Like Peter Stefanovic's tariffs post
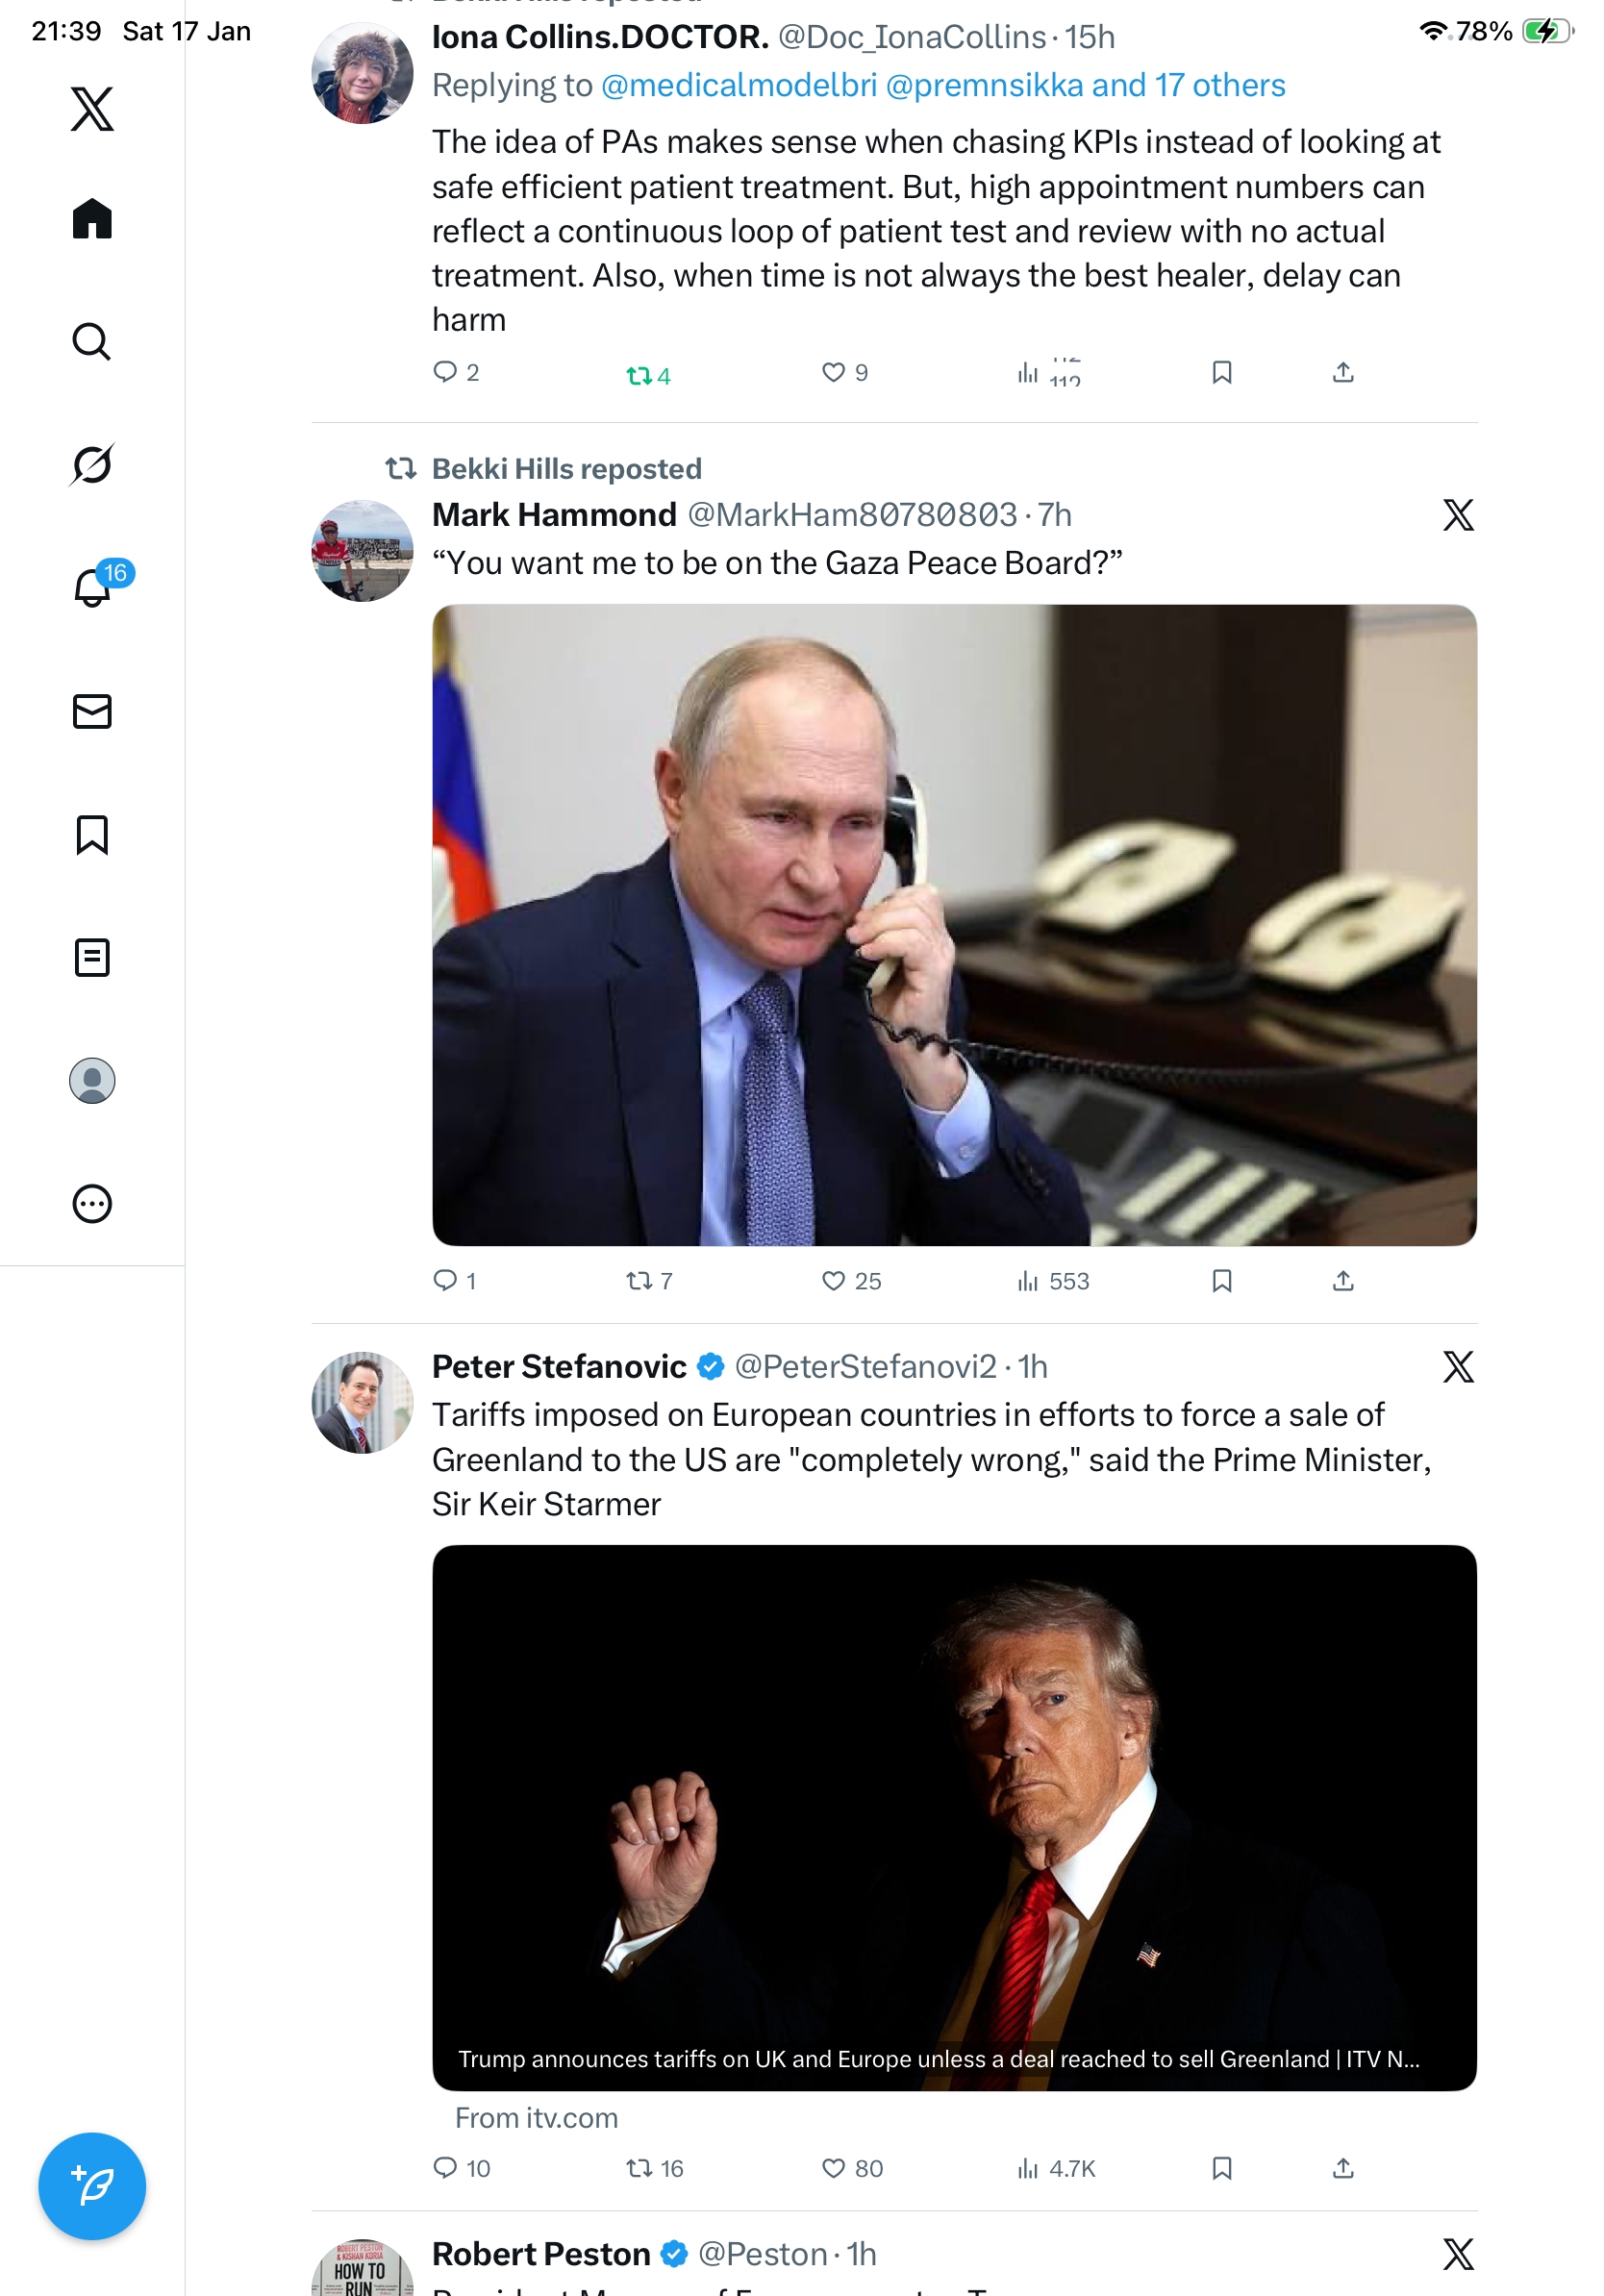 [x=833, y=2168]
